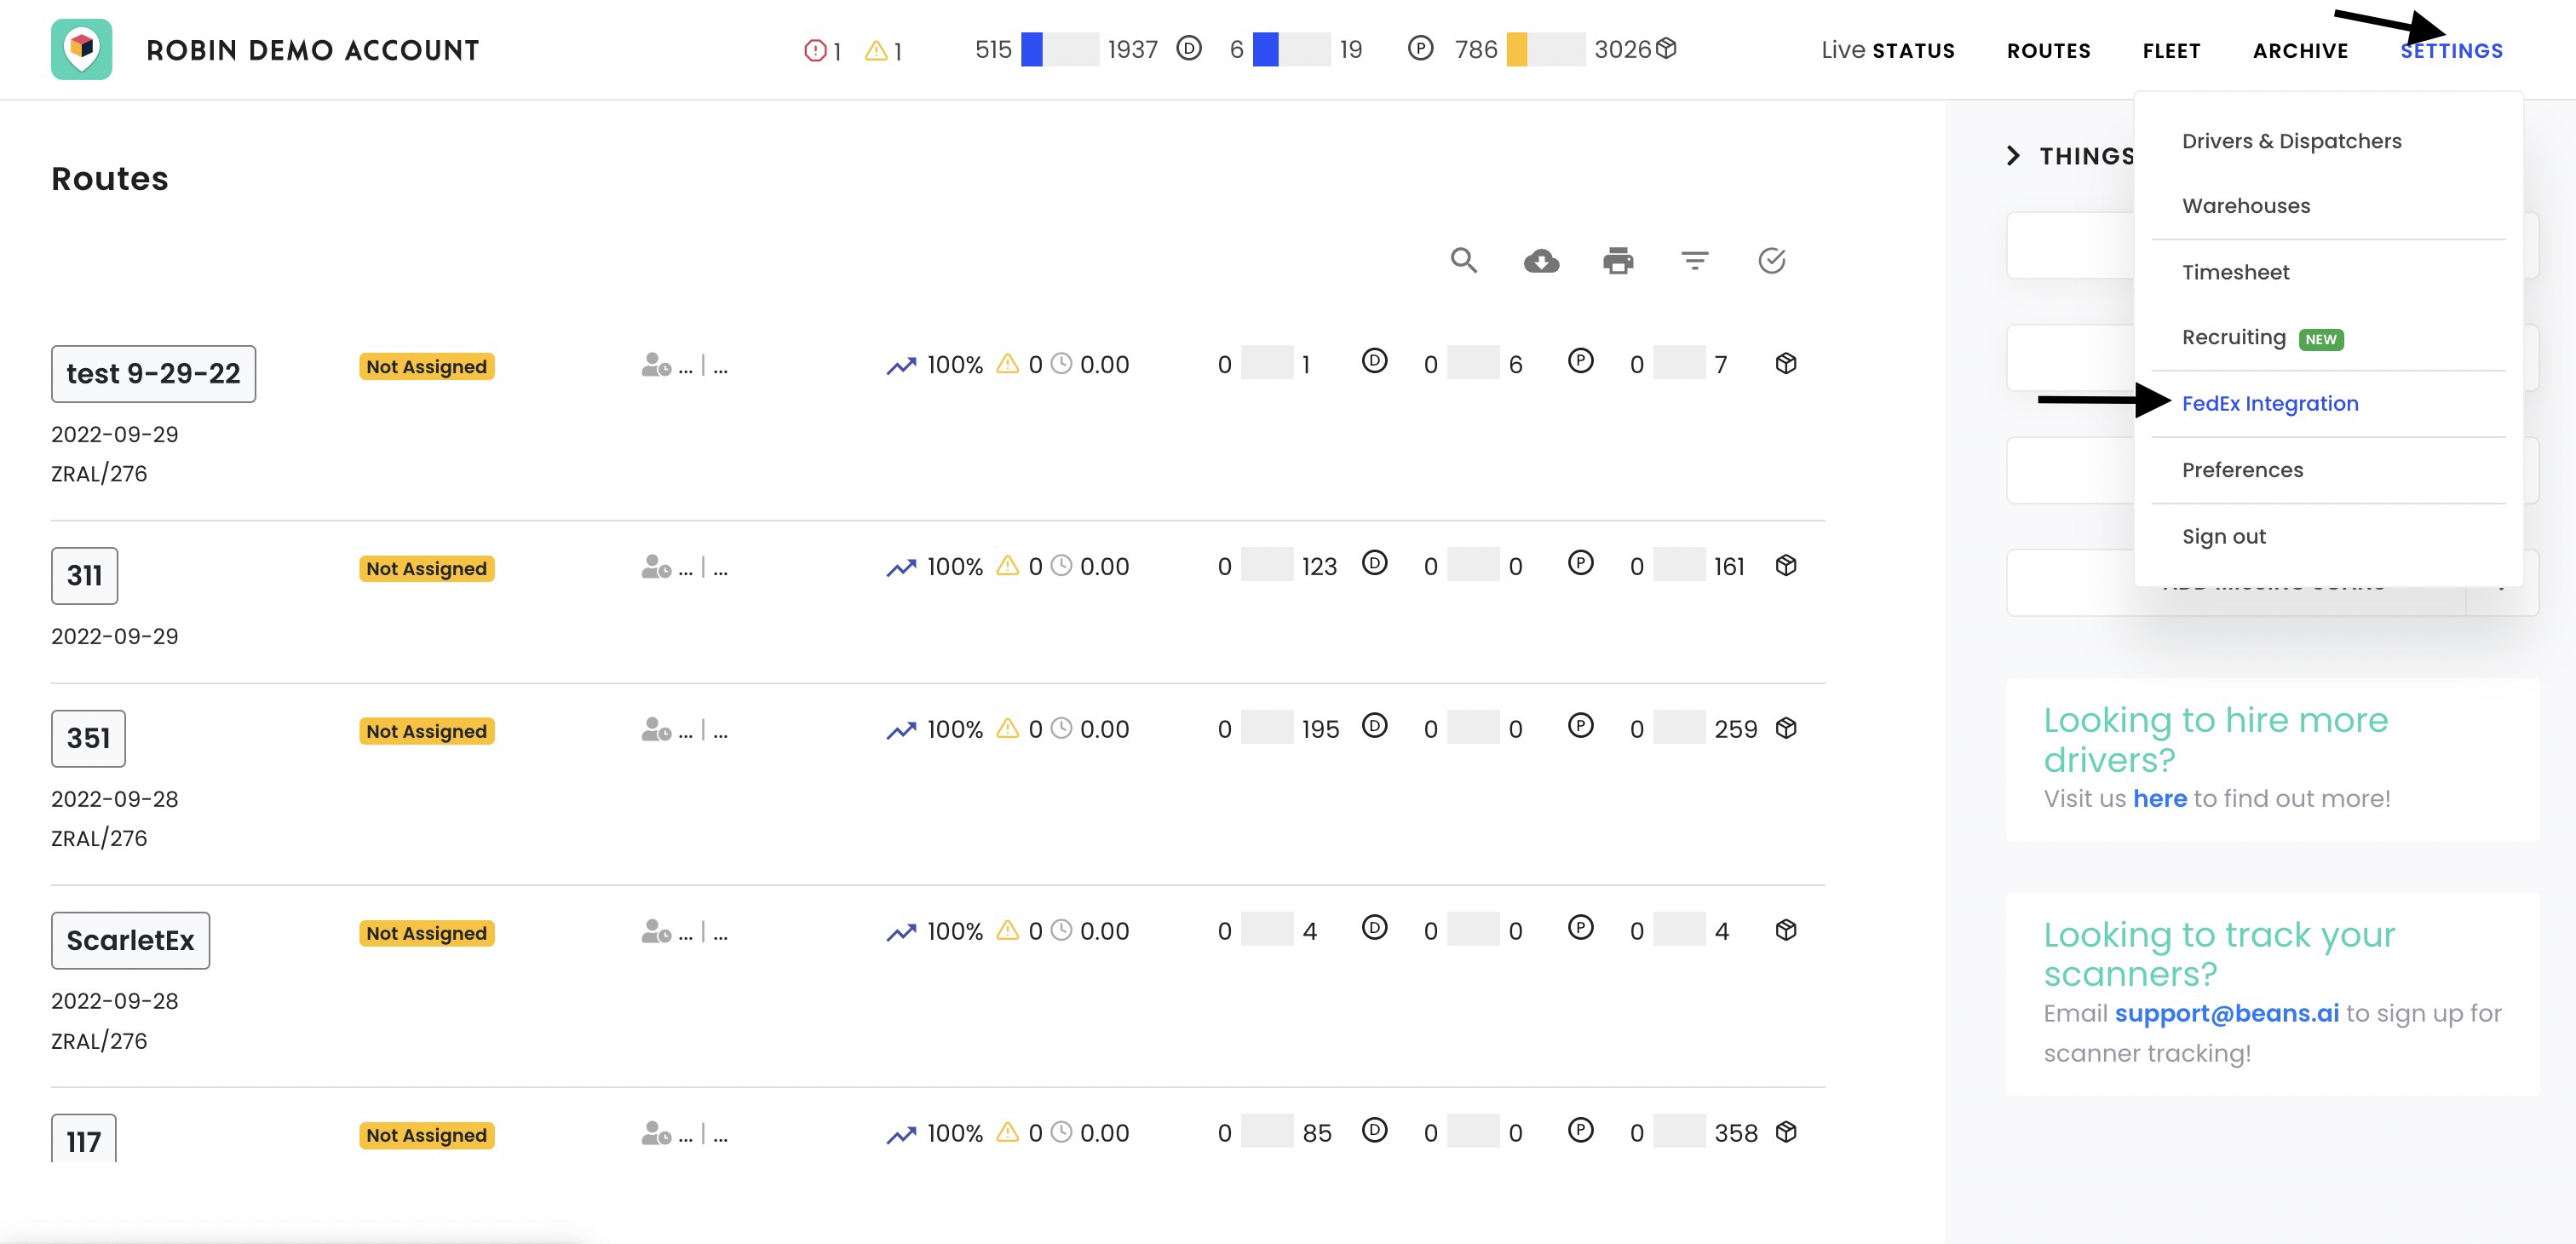This screenshot has width=2576, height=1244.
Task: Click the Beans logo in header
Action: coord(82,49)
